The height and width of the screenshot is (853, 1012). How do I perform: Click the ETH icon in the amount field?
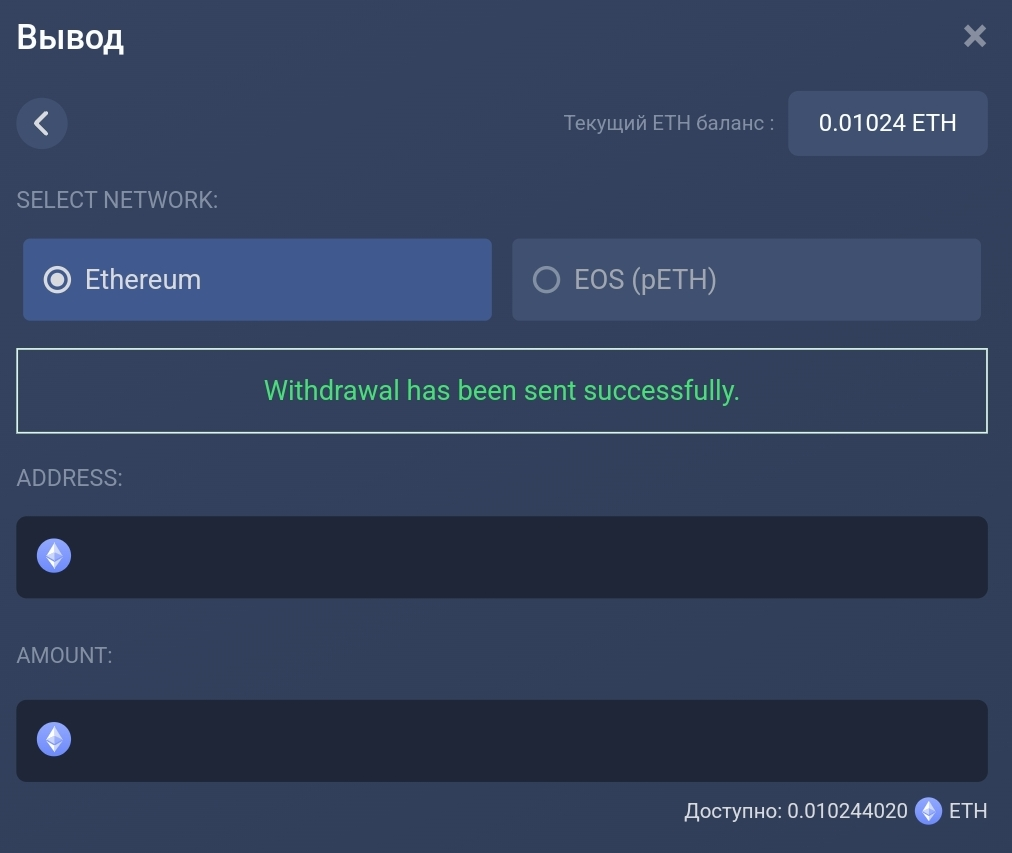[x=54, y=740]
